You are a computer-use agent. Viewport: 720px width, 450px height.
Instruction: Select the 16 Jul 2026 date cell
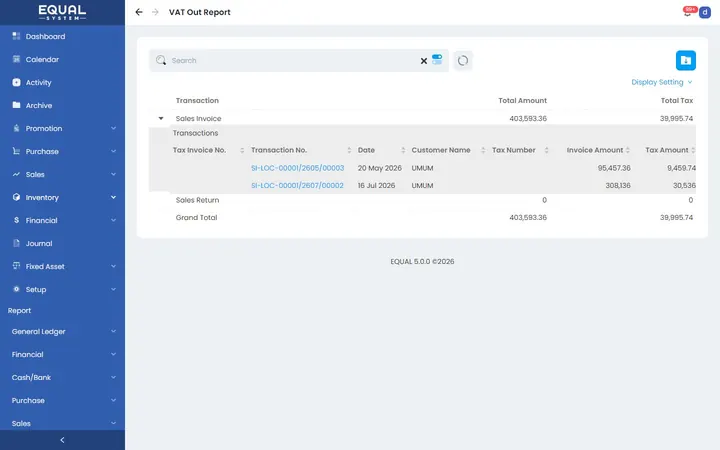pyautogui.click(x=376, y=186)
